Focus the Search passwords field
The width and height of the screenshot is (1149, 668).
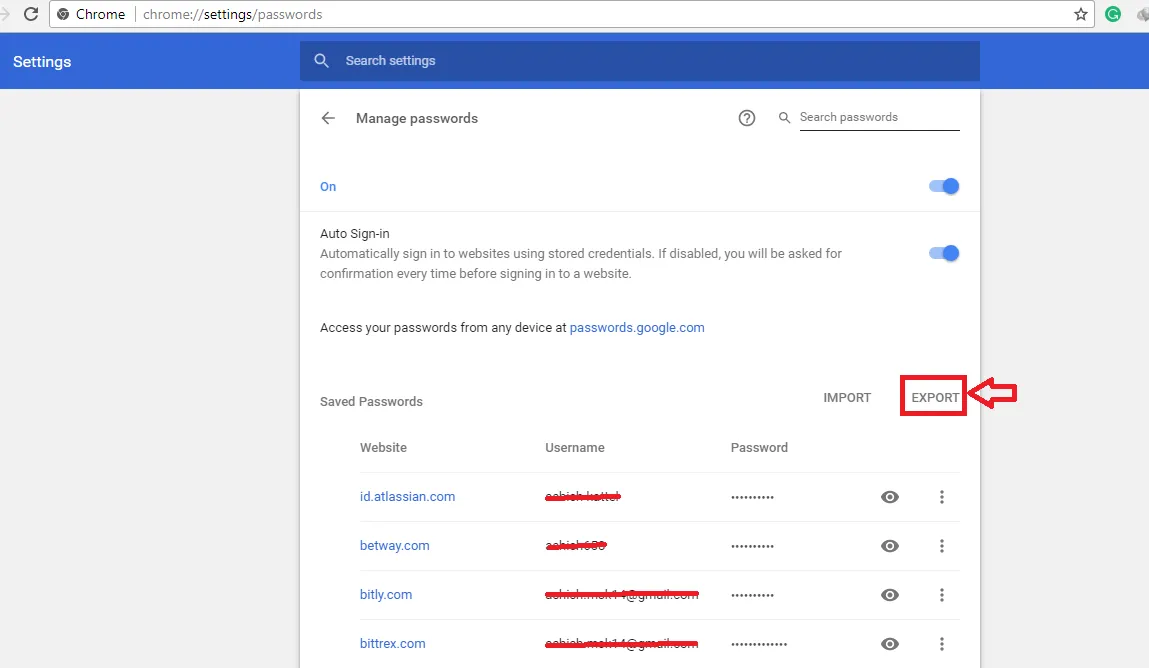tap(879, 117)
